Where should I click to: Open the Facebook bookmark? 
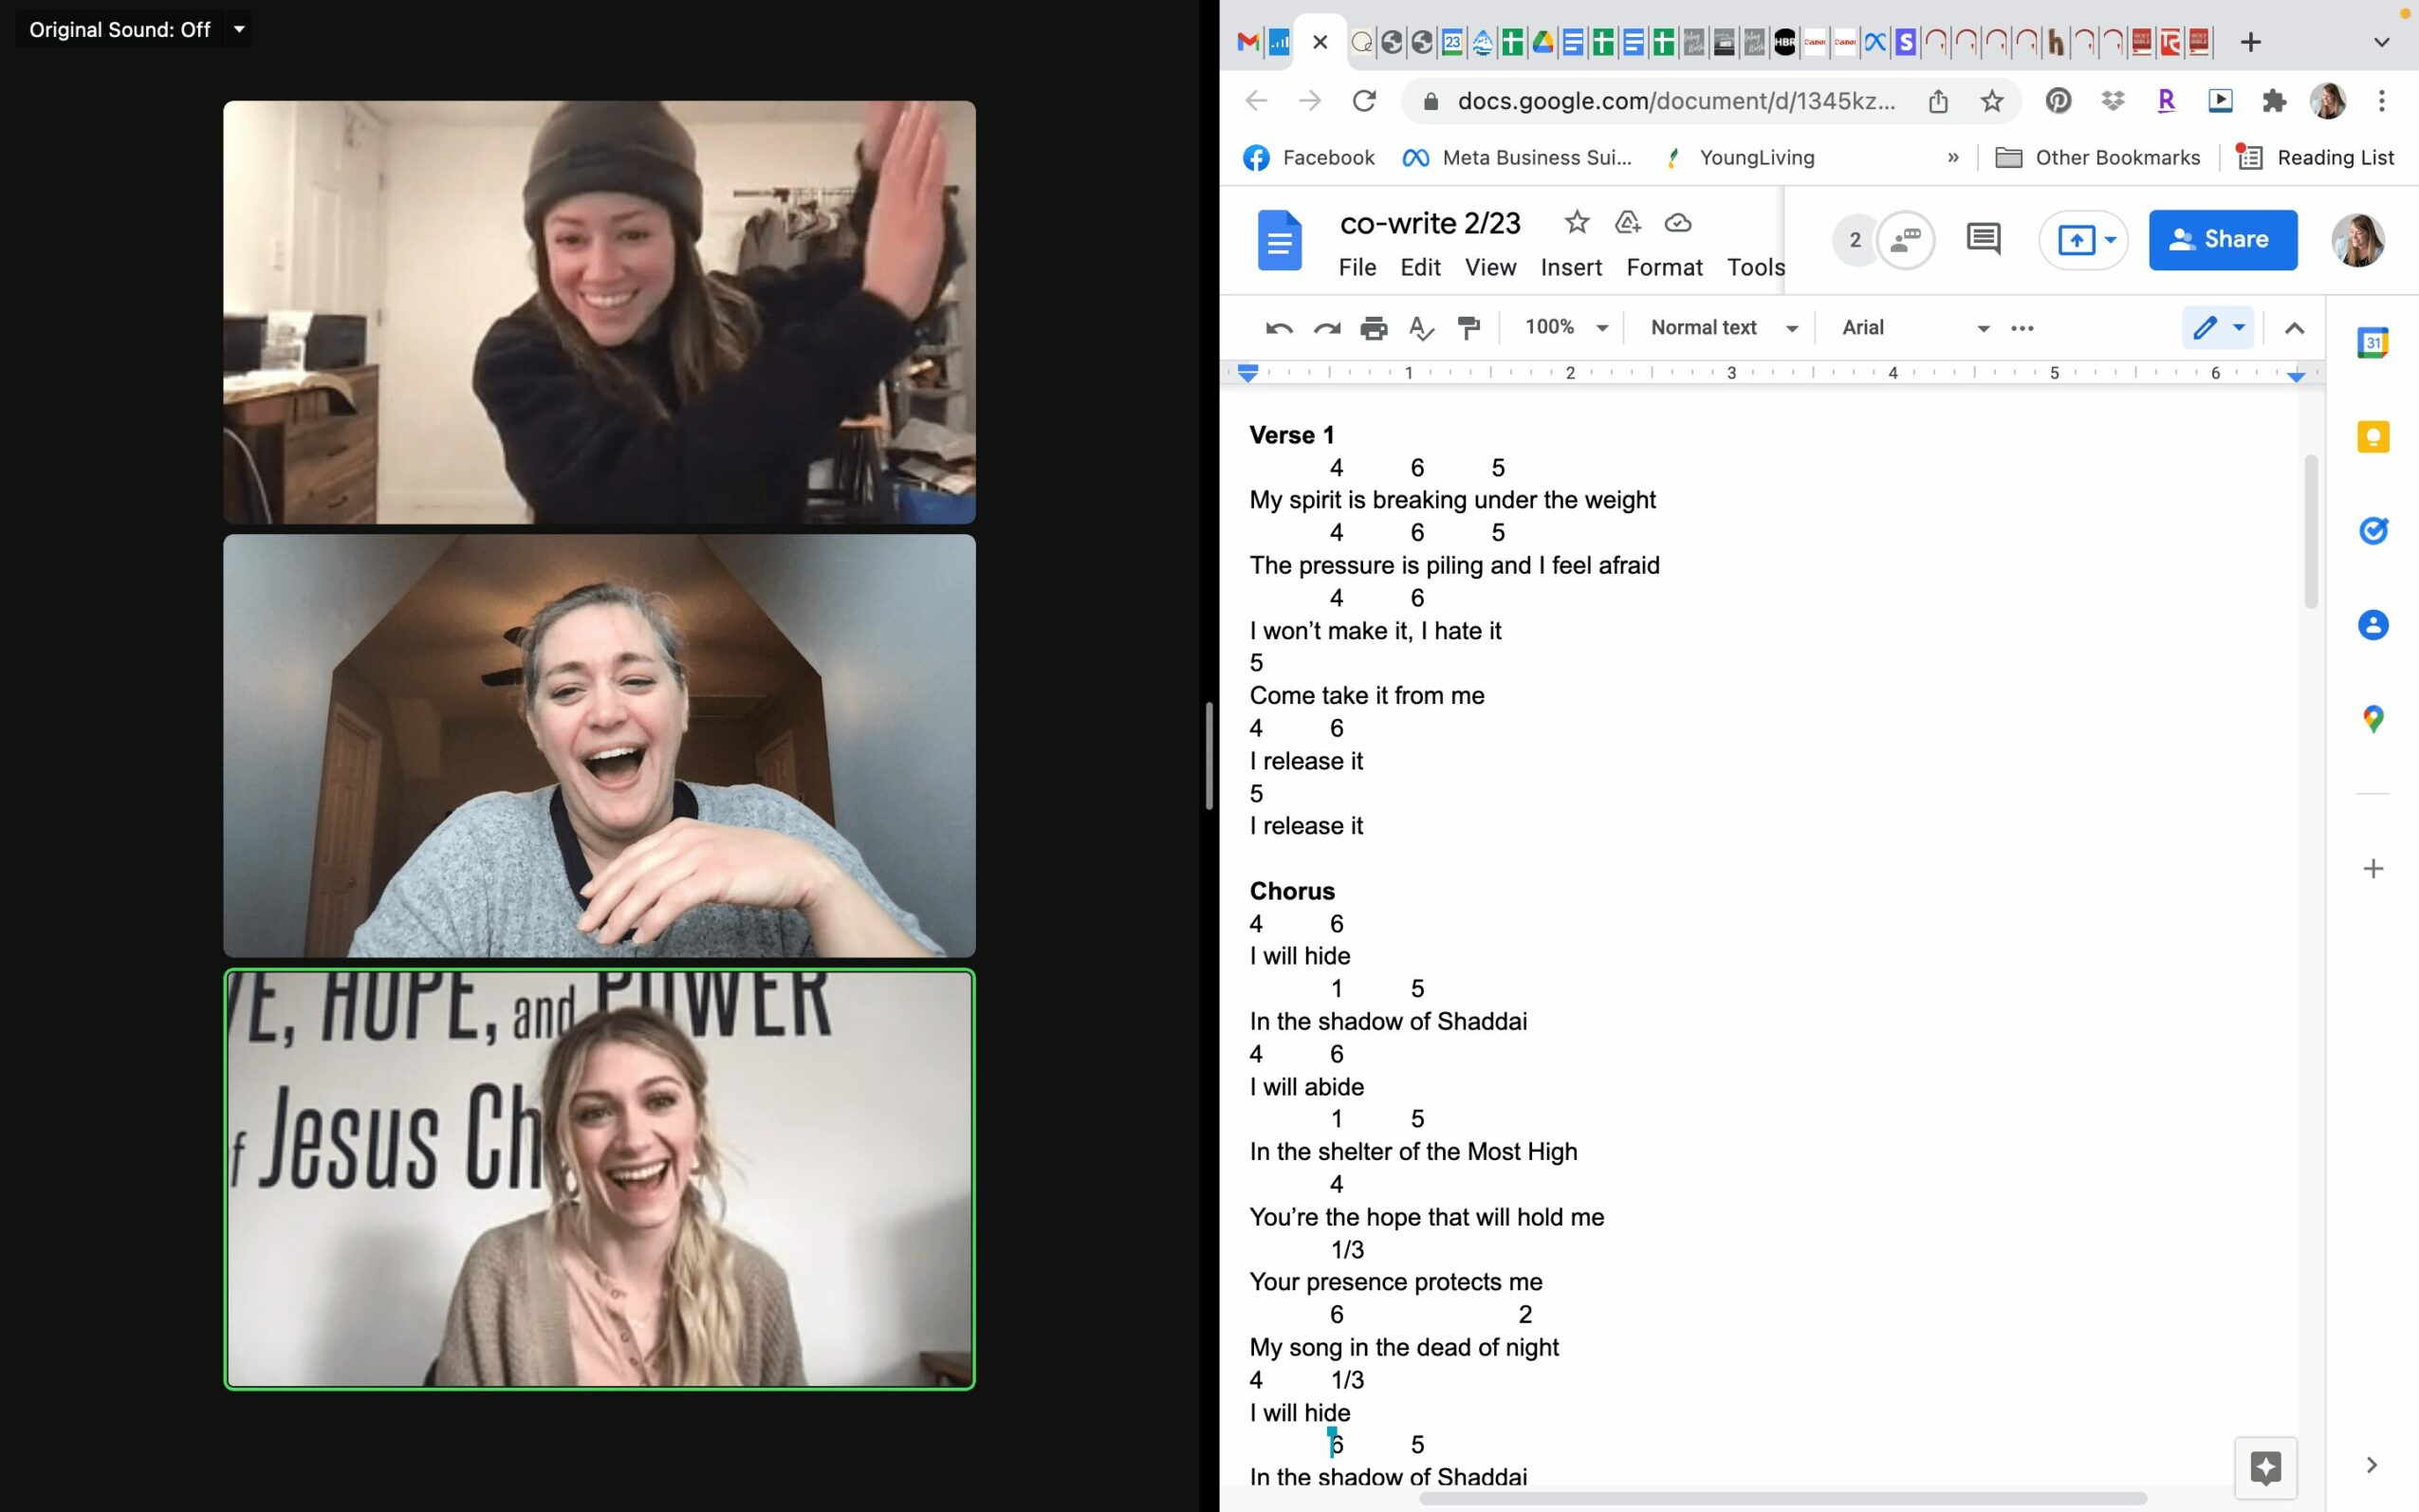click(x=1309, y=158)
